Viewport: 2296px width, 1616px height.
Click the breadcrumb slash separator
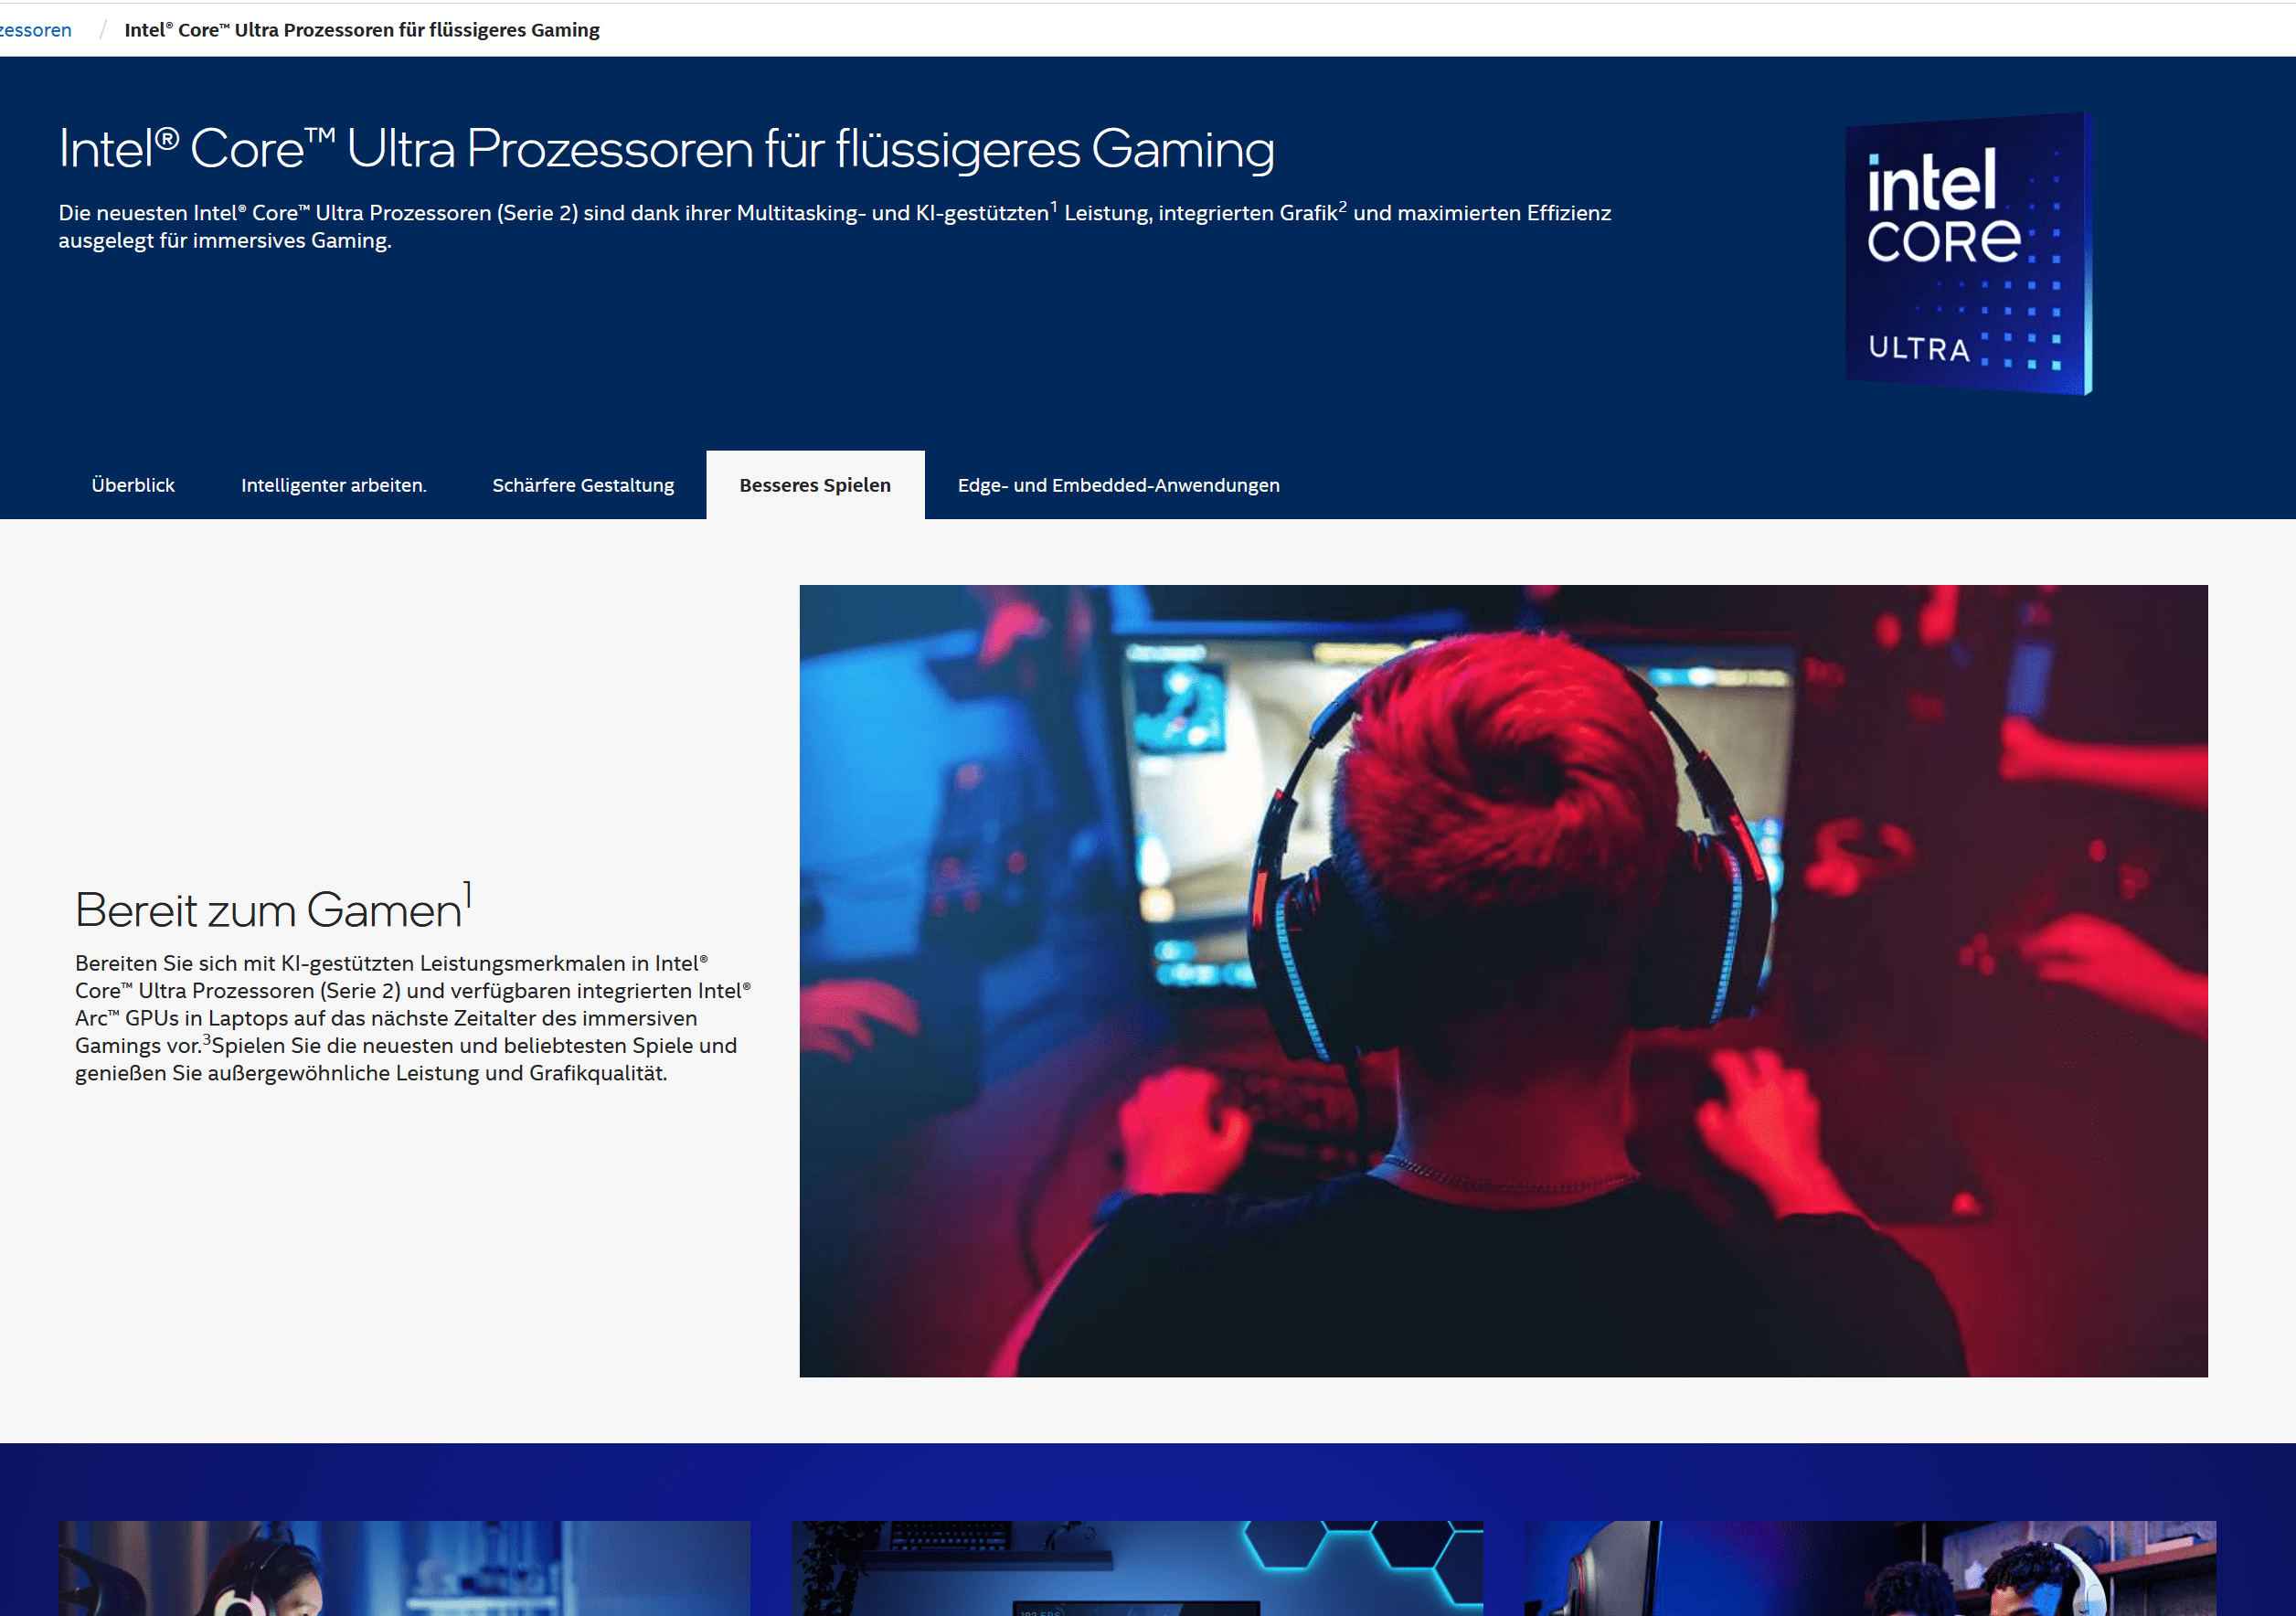click(x=102, y=30)
